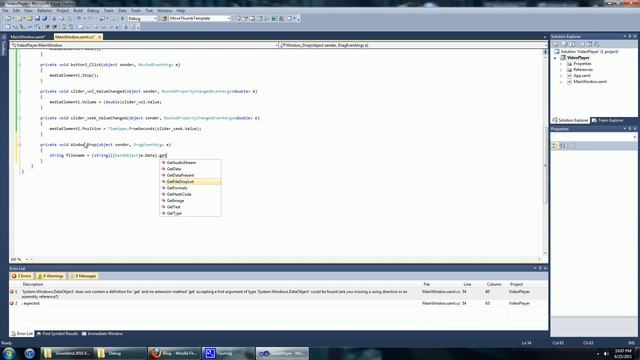
Task: Click the Save All toolbar icon
Action: [44, 18]
